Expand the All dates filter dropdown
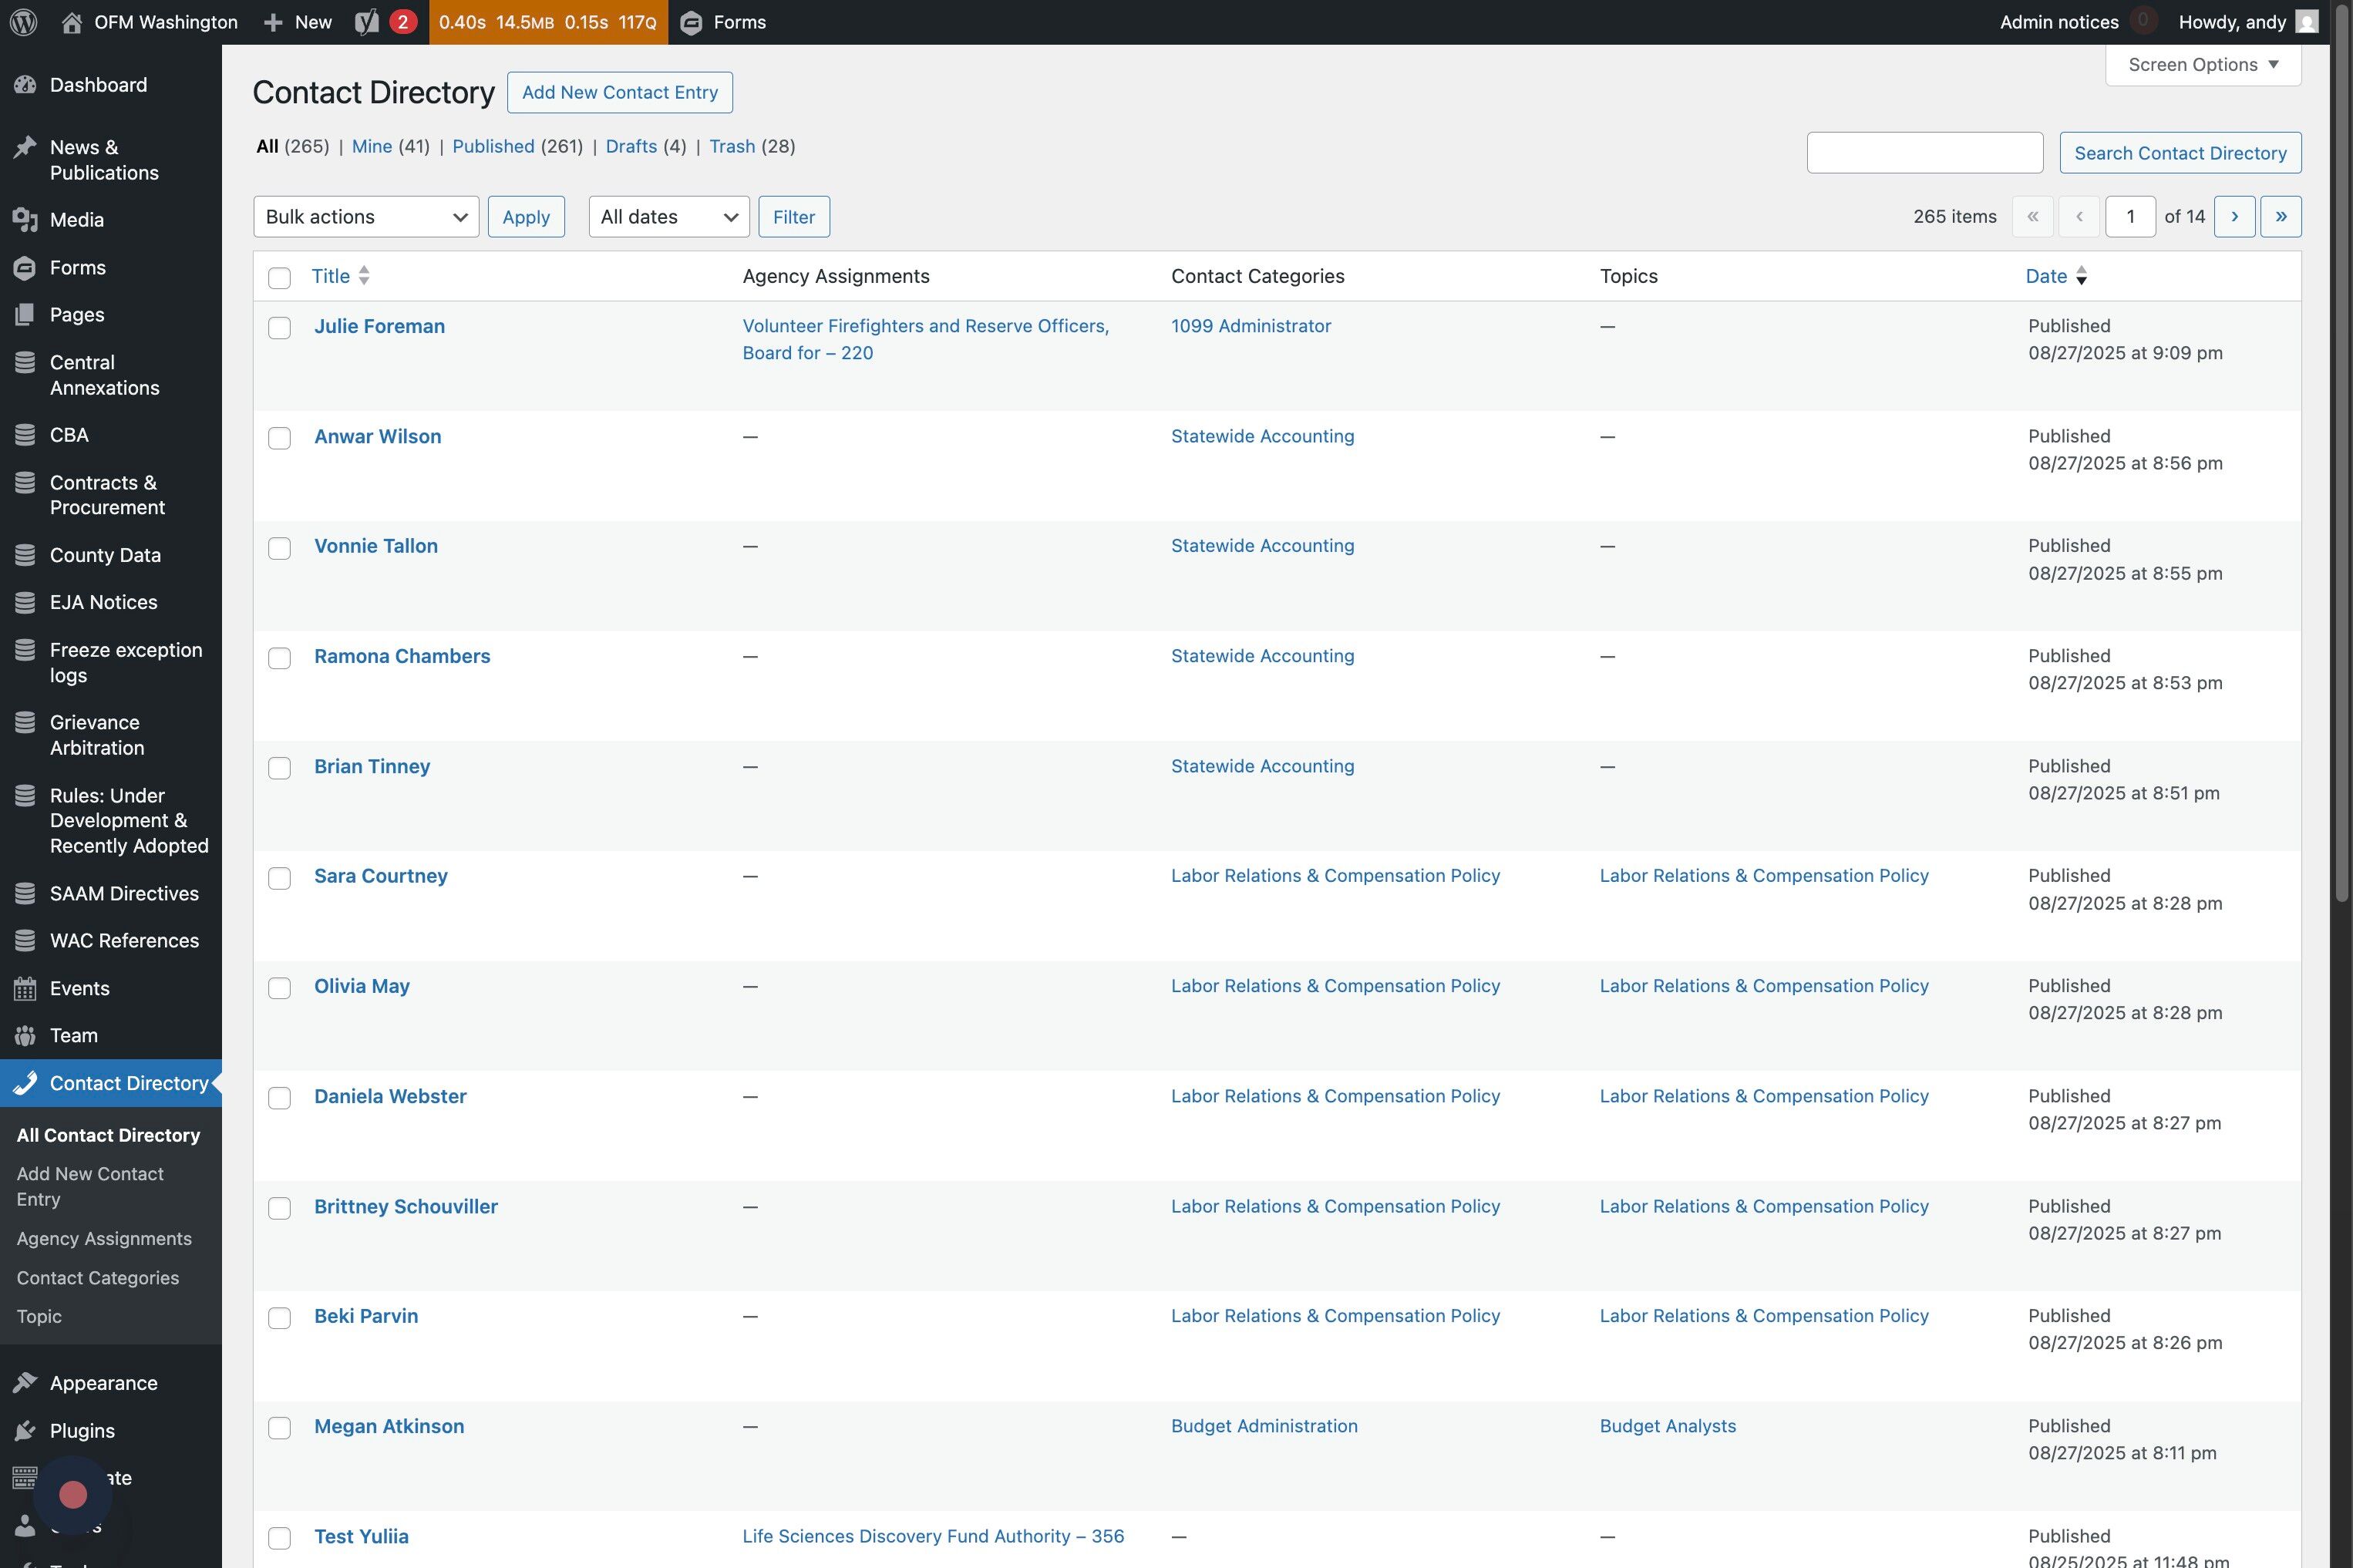 click(x=668, y=217)
